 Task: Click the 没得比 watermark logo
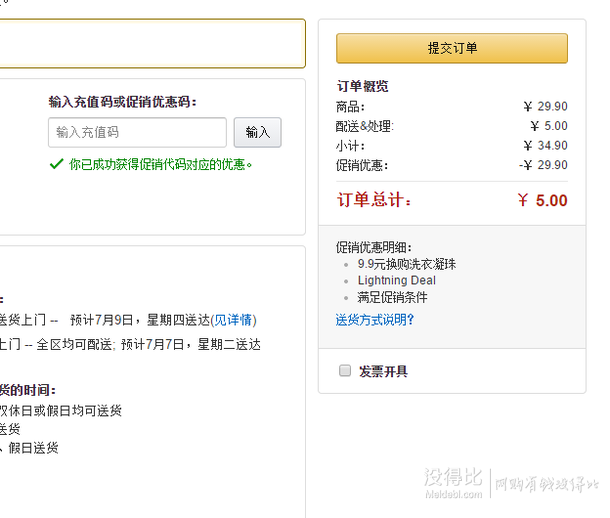click(453, 481)
